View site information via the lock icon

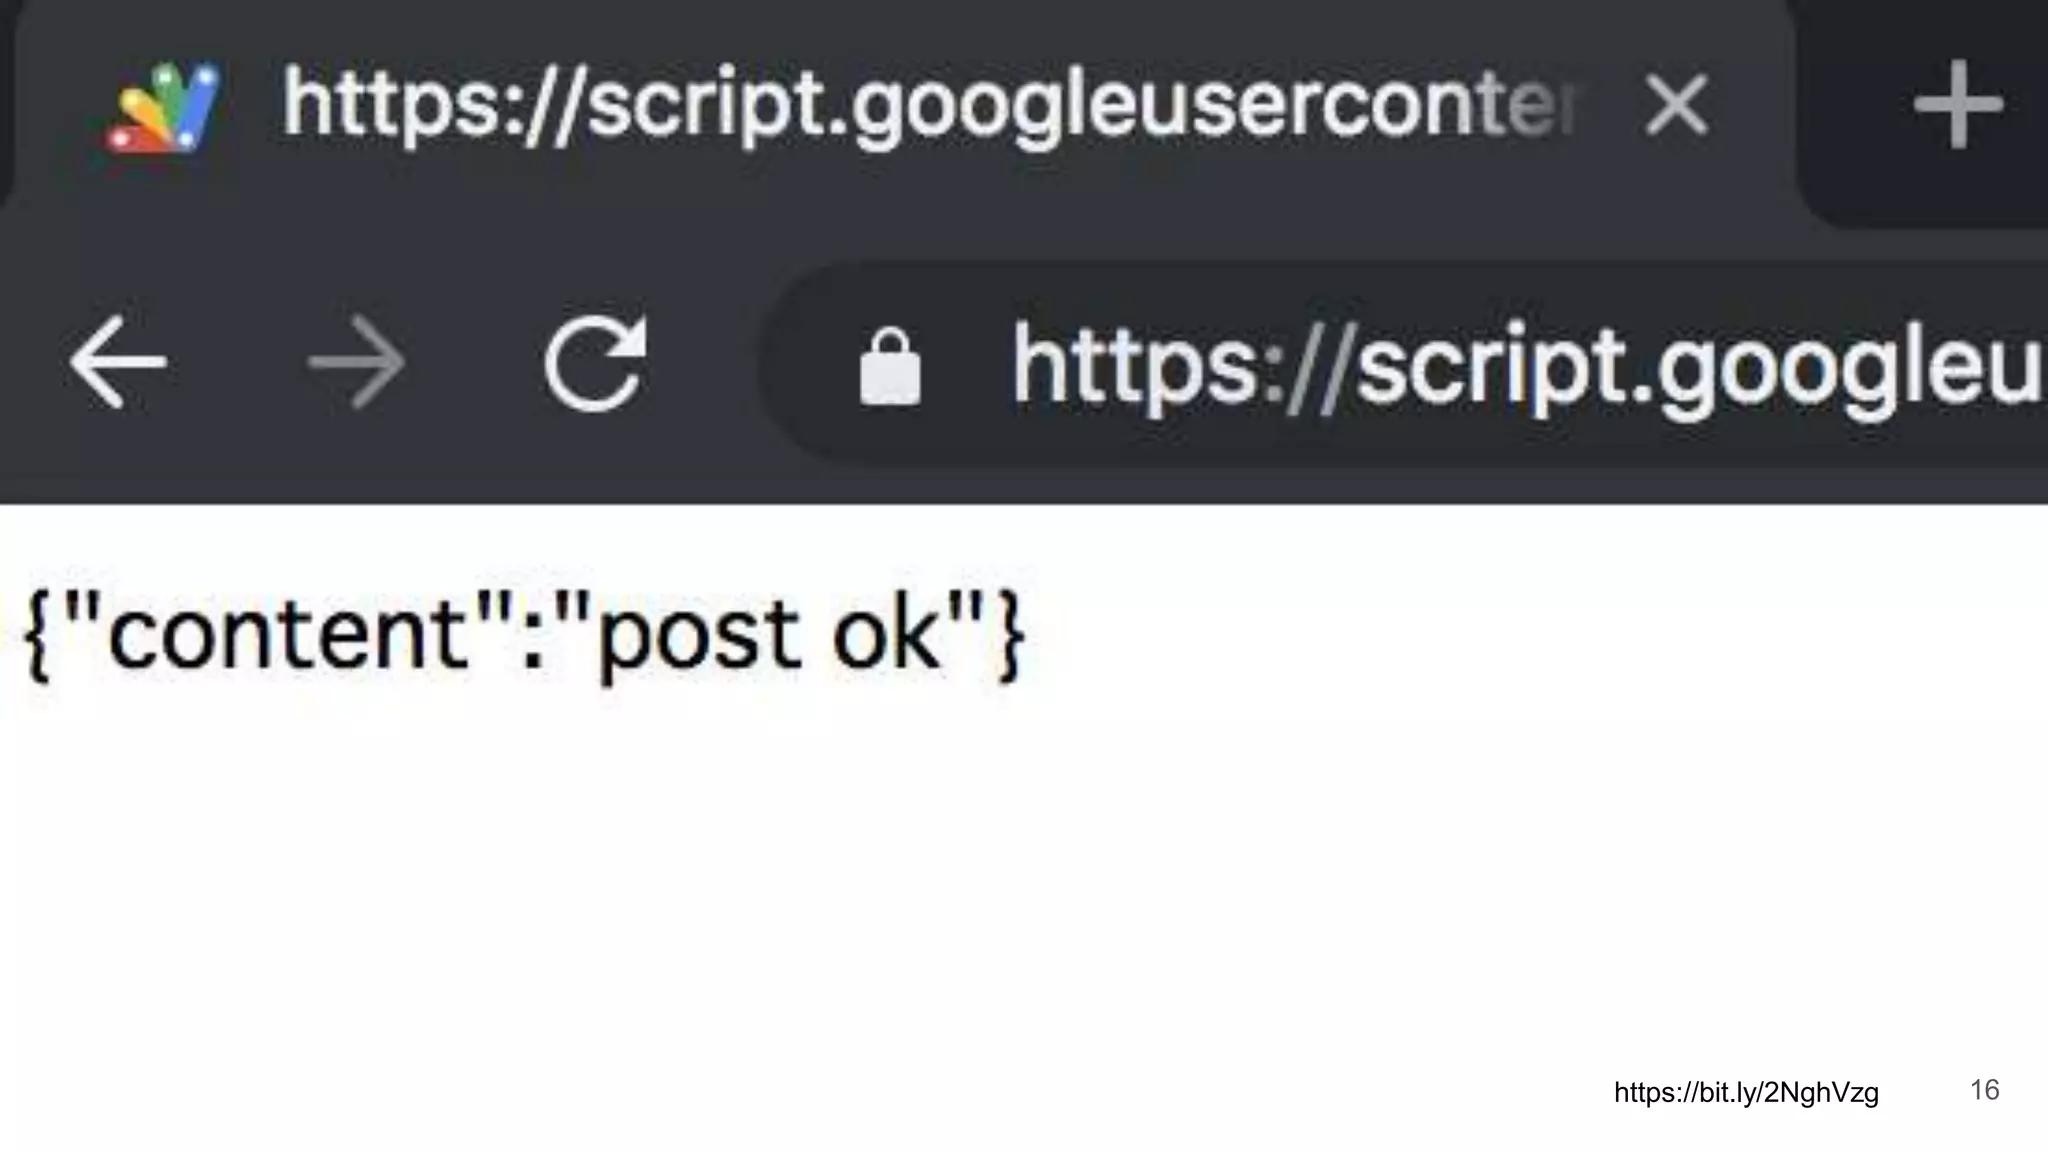click(x=890, y=367)
